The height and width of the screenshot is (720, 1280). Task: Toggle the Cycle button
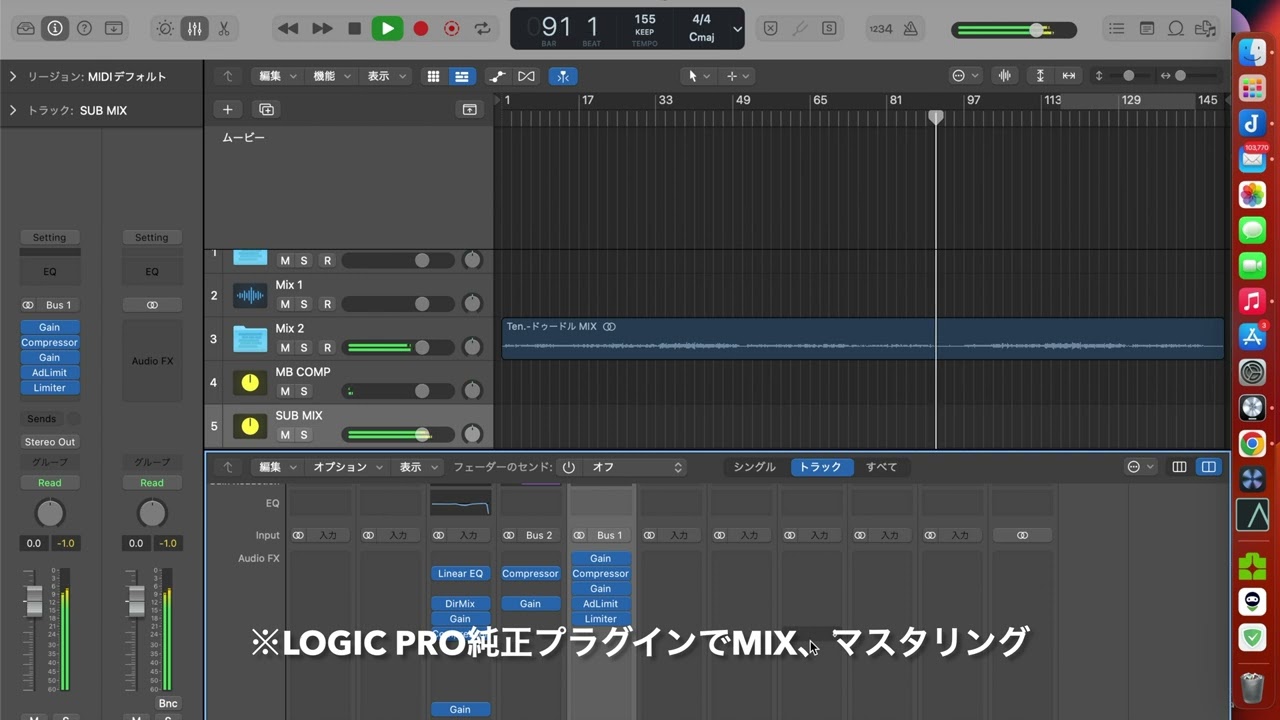pyautogui.click(x=483, y=29)
